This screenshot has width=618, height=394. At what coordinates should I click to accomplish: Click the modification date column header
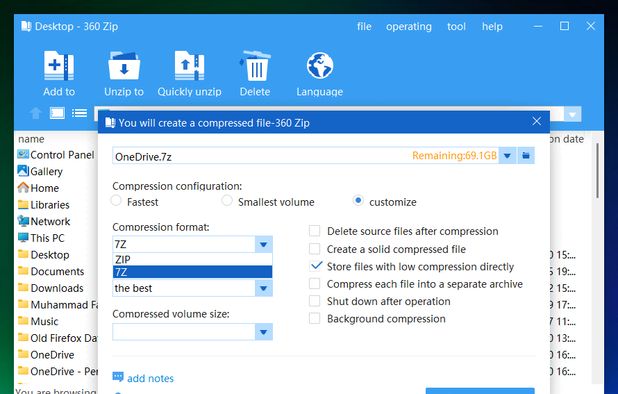click(567, 139)
